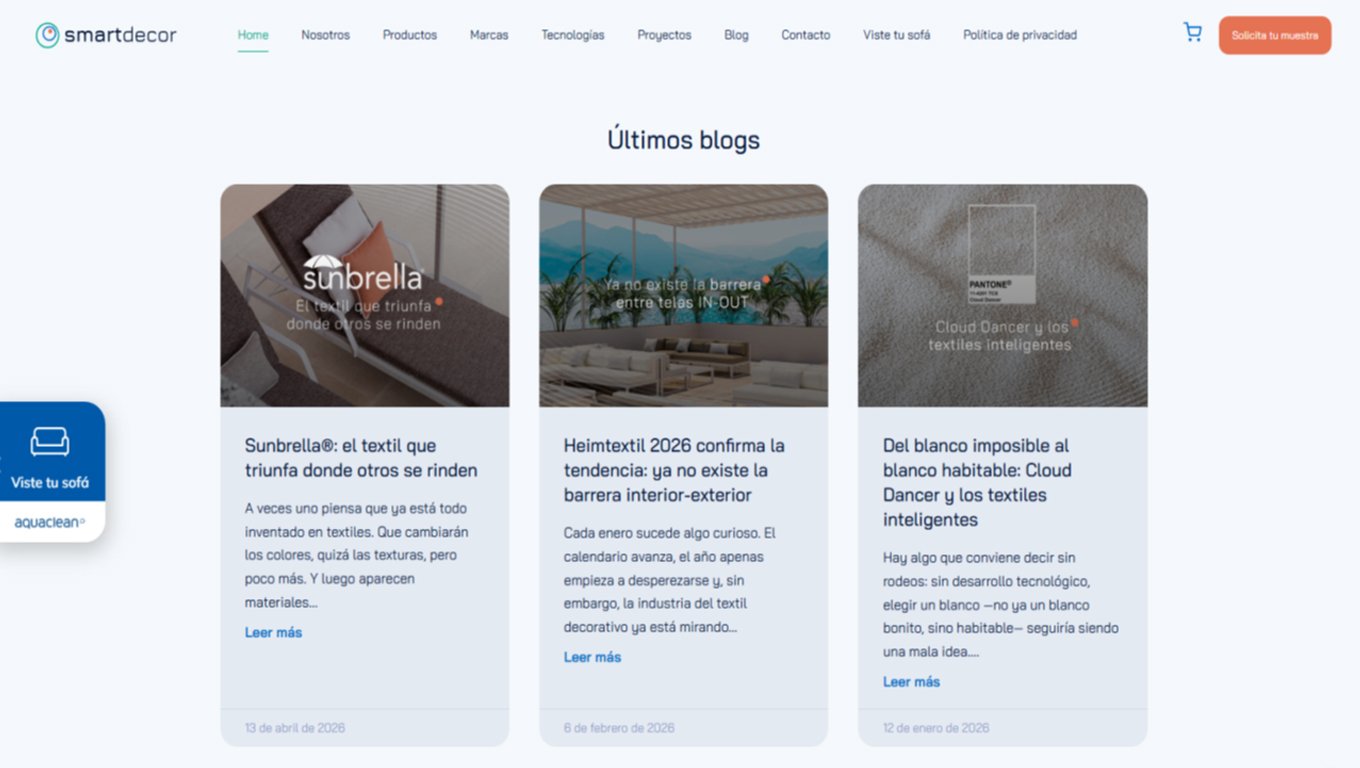This screenshot has width=1360, height=768.
Task: Click the excerpt starting Cada enero sucede
Action: point(670,580)
